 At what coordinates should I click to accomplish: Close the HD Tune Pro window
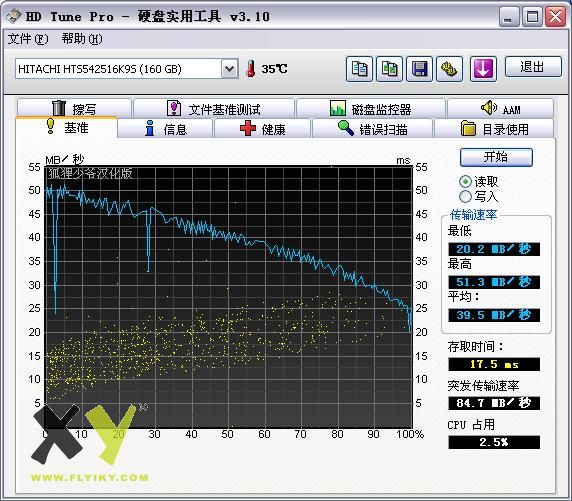[x=556, y=16]
